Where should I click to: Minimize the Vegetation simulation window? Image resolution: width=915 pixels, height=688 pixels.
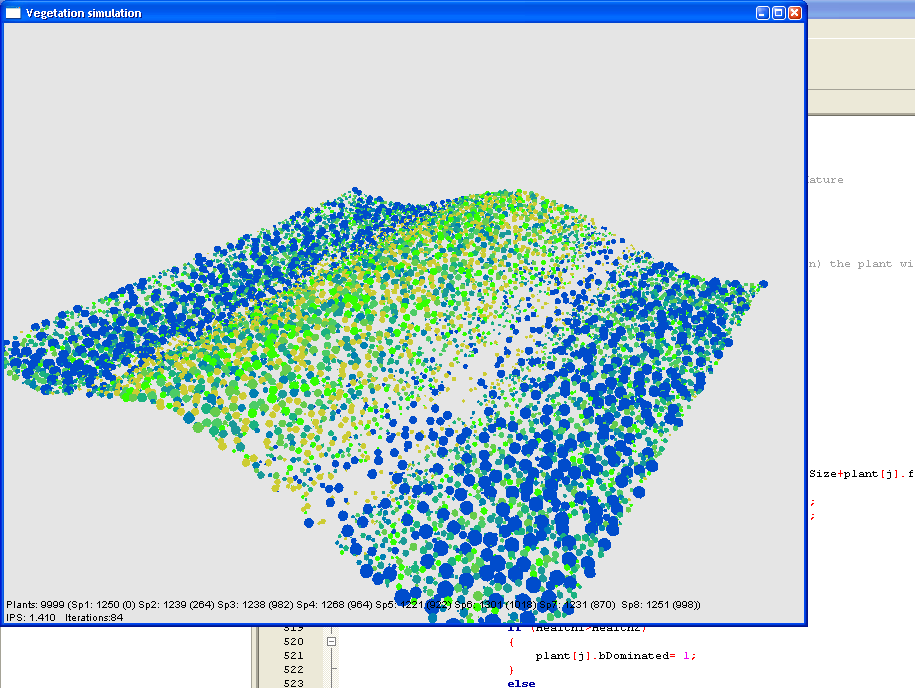(762, 13)
